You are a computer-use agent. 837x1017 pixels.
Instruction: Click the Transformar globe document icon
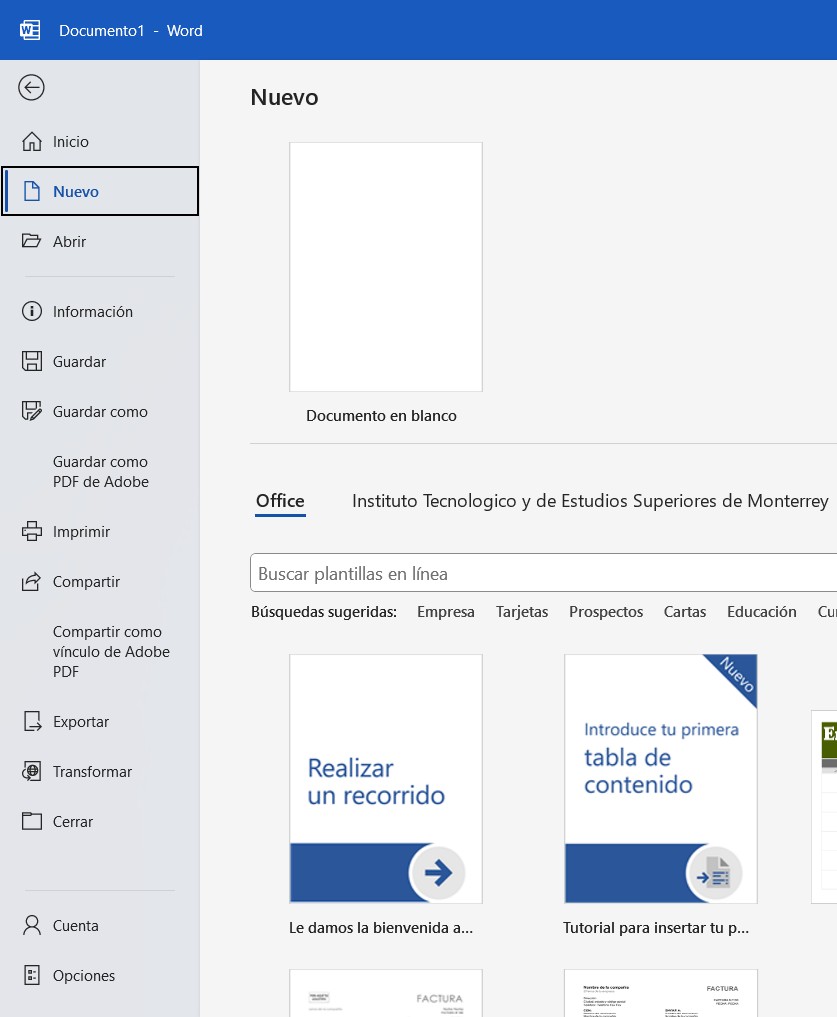pos(32,771)
